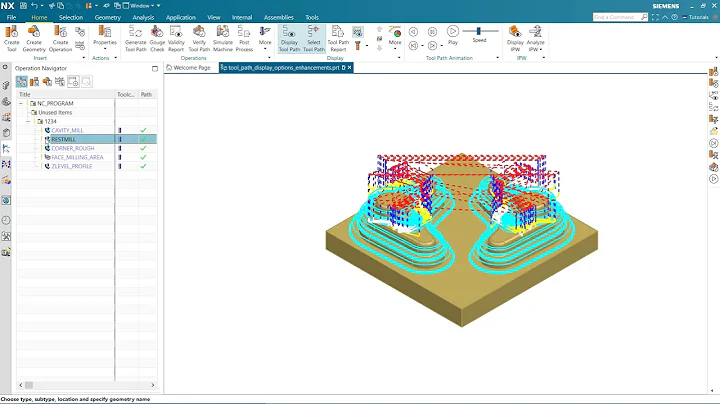Click the Save icon in title bar

23,6
